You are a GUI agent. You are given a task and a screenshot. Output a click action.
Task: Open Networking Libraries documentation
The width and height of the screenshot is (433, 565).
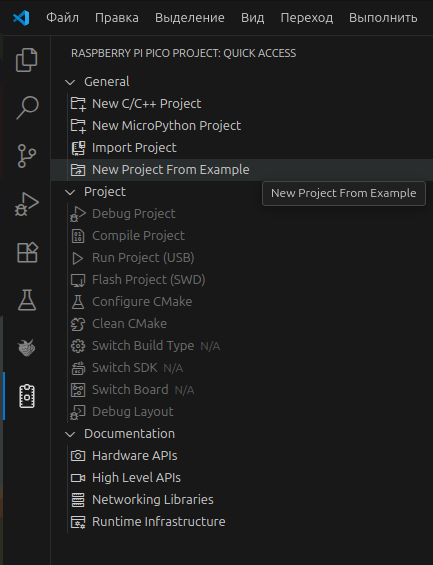(x=153, y=500)
